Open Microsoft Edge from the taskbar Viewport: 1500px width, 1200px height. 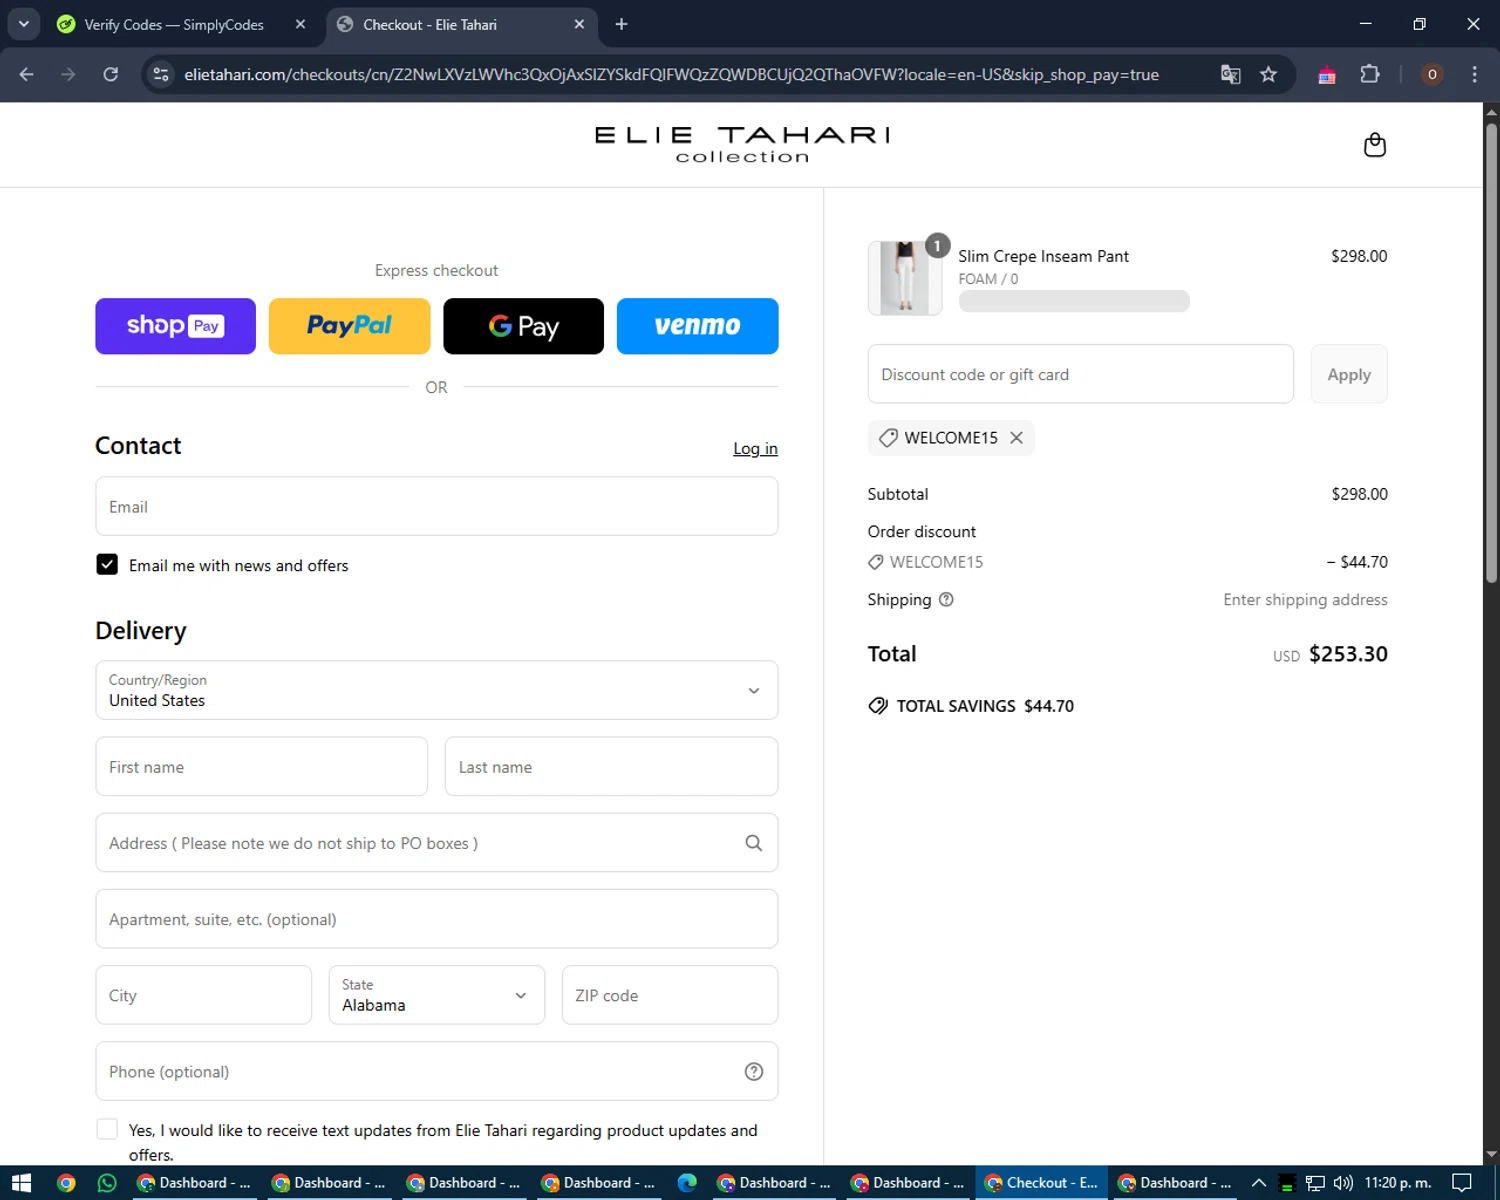tap(687, 1183)
